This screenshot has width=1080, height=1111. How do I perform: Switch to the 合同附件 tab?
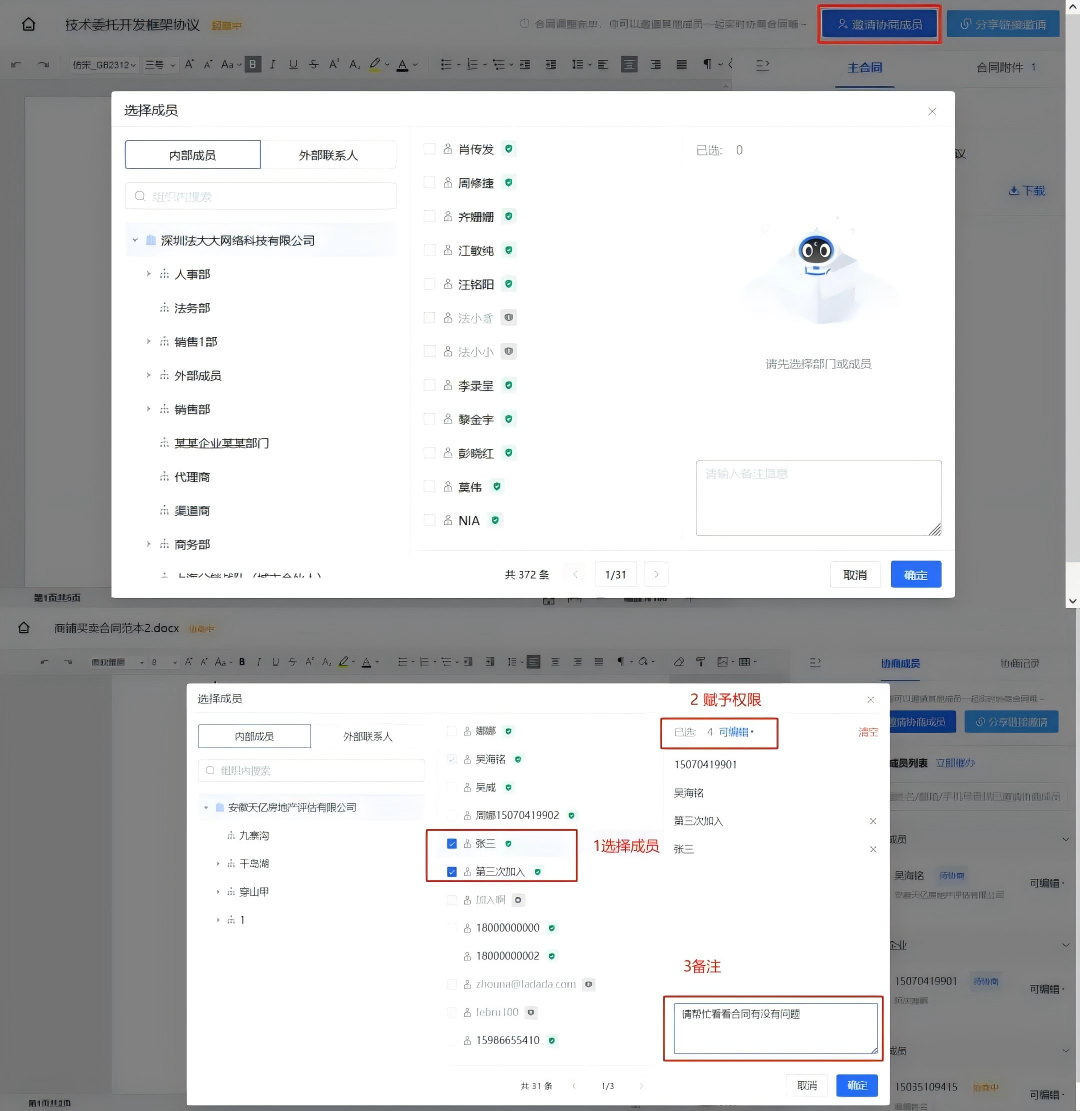coord(1005,68)
